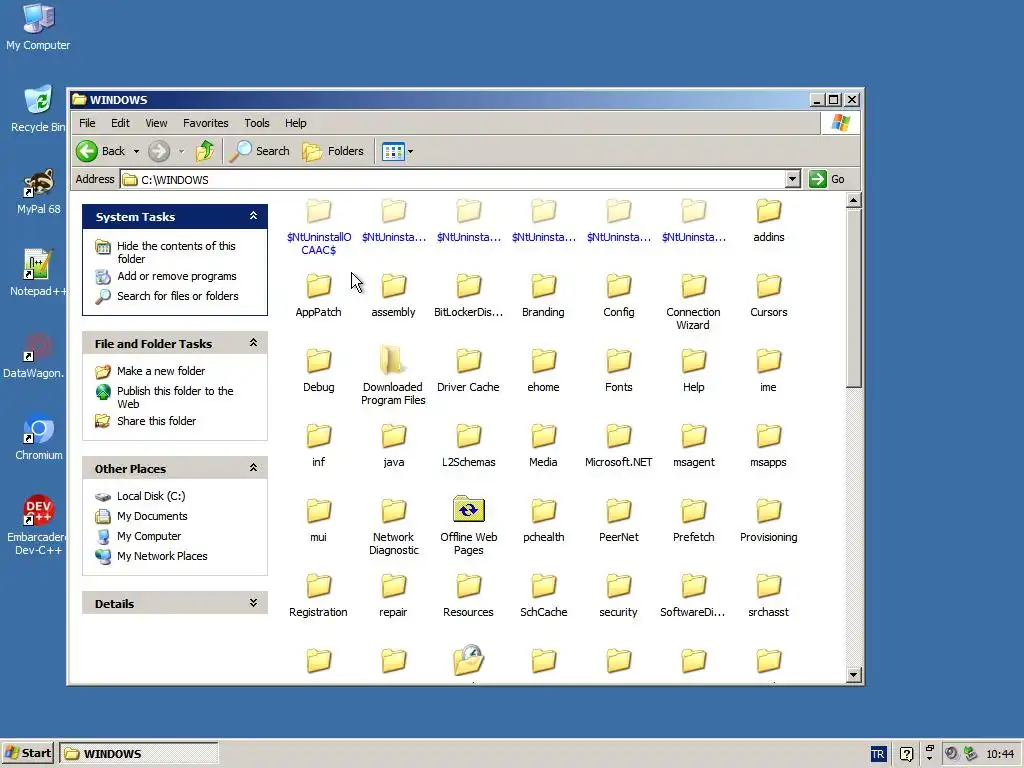The width and height of the screenshot is (1024, 768).
Task: Select the Branding folder
Action: pyautogui.click(x=543, y=295)
